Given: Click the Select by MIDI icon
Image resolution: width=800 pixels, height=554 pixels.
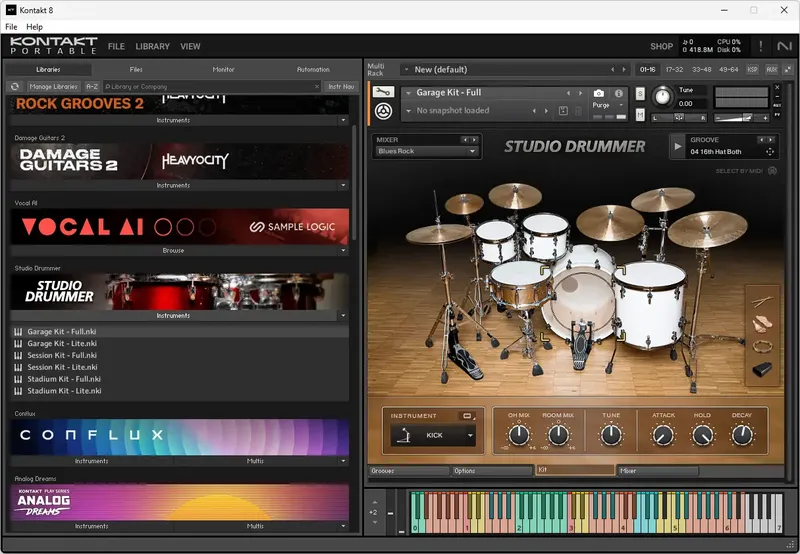Looking at the screenshot, I should tap(772, 171).
